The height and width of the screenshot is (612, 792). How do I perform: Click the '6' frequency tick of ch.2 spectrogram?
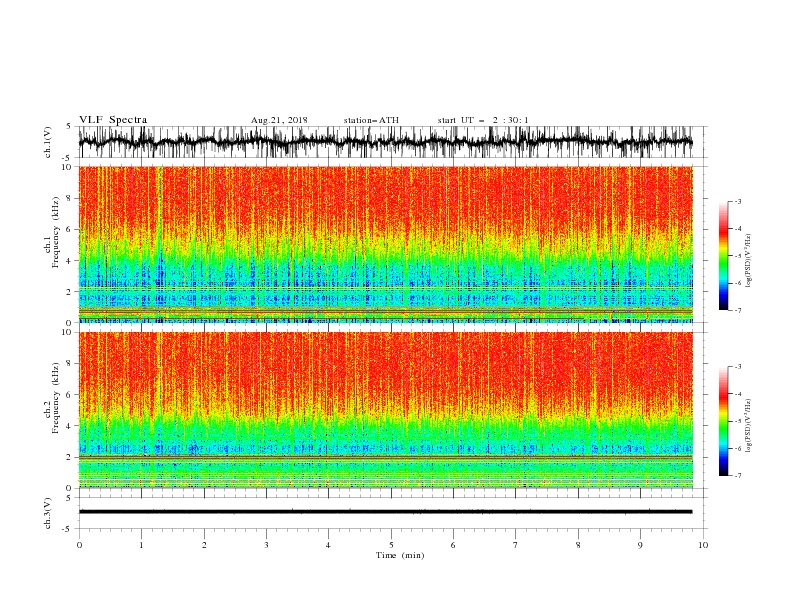click(68, 395)
